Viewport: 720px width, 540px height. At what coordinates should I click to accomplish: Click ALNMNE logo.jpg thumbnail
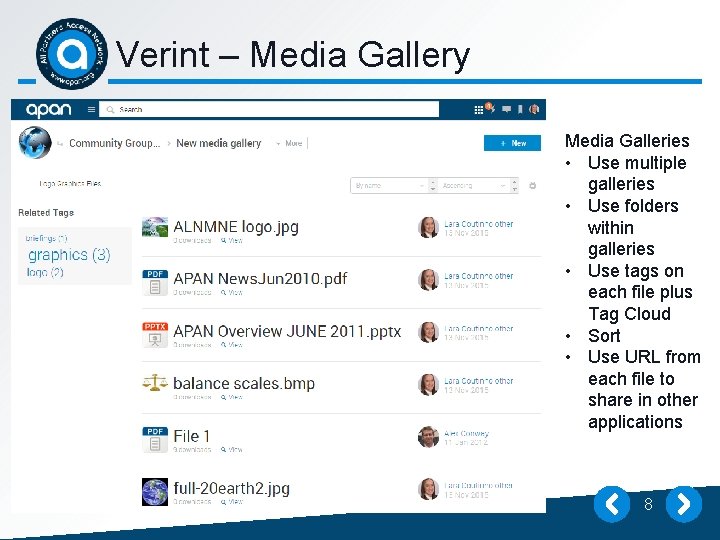pos(155,227)
